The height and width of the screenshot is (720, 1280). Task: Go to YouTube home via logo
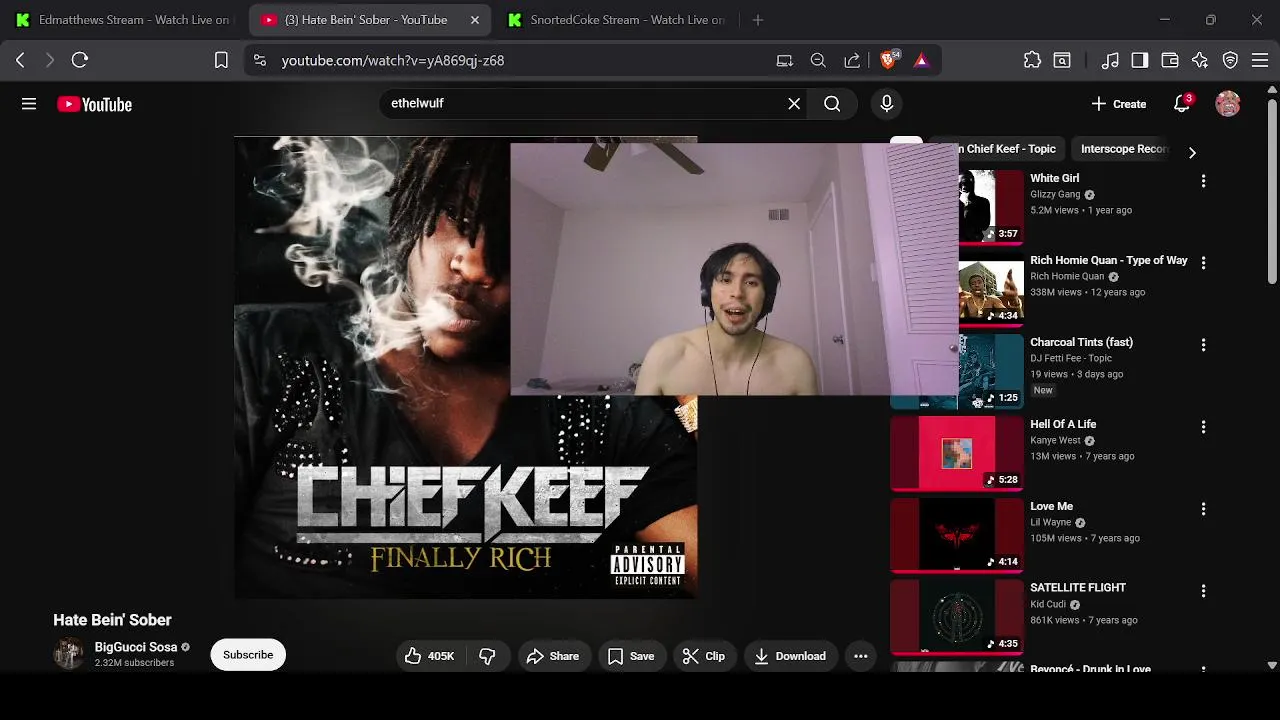pos(94,104)
